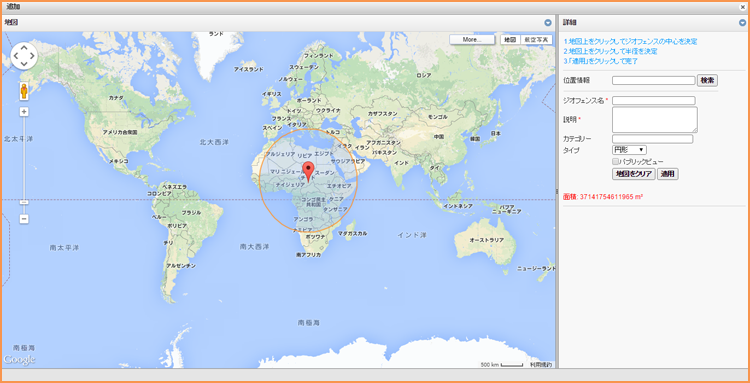Enable the パブリックビュー checkbox
Image resolution: width=750 pixels, height=383 pixels.
615,162
